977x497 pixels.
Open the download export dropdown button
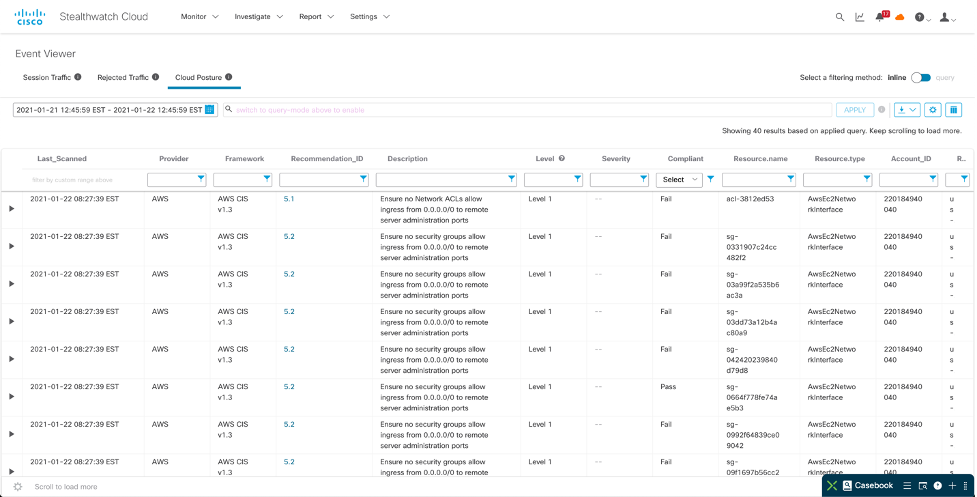[x=907, y=110]
